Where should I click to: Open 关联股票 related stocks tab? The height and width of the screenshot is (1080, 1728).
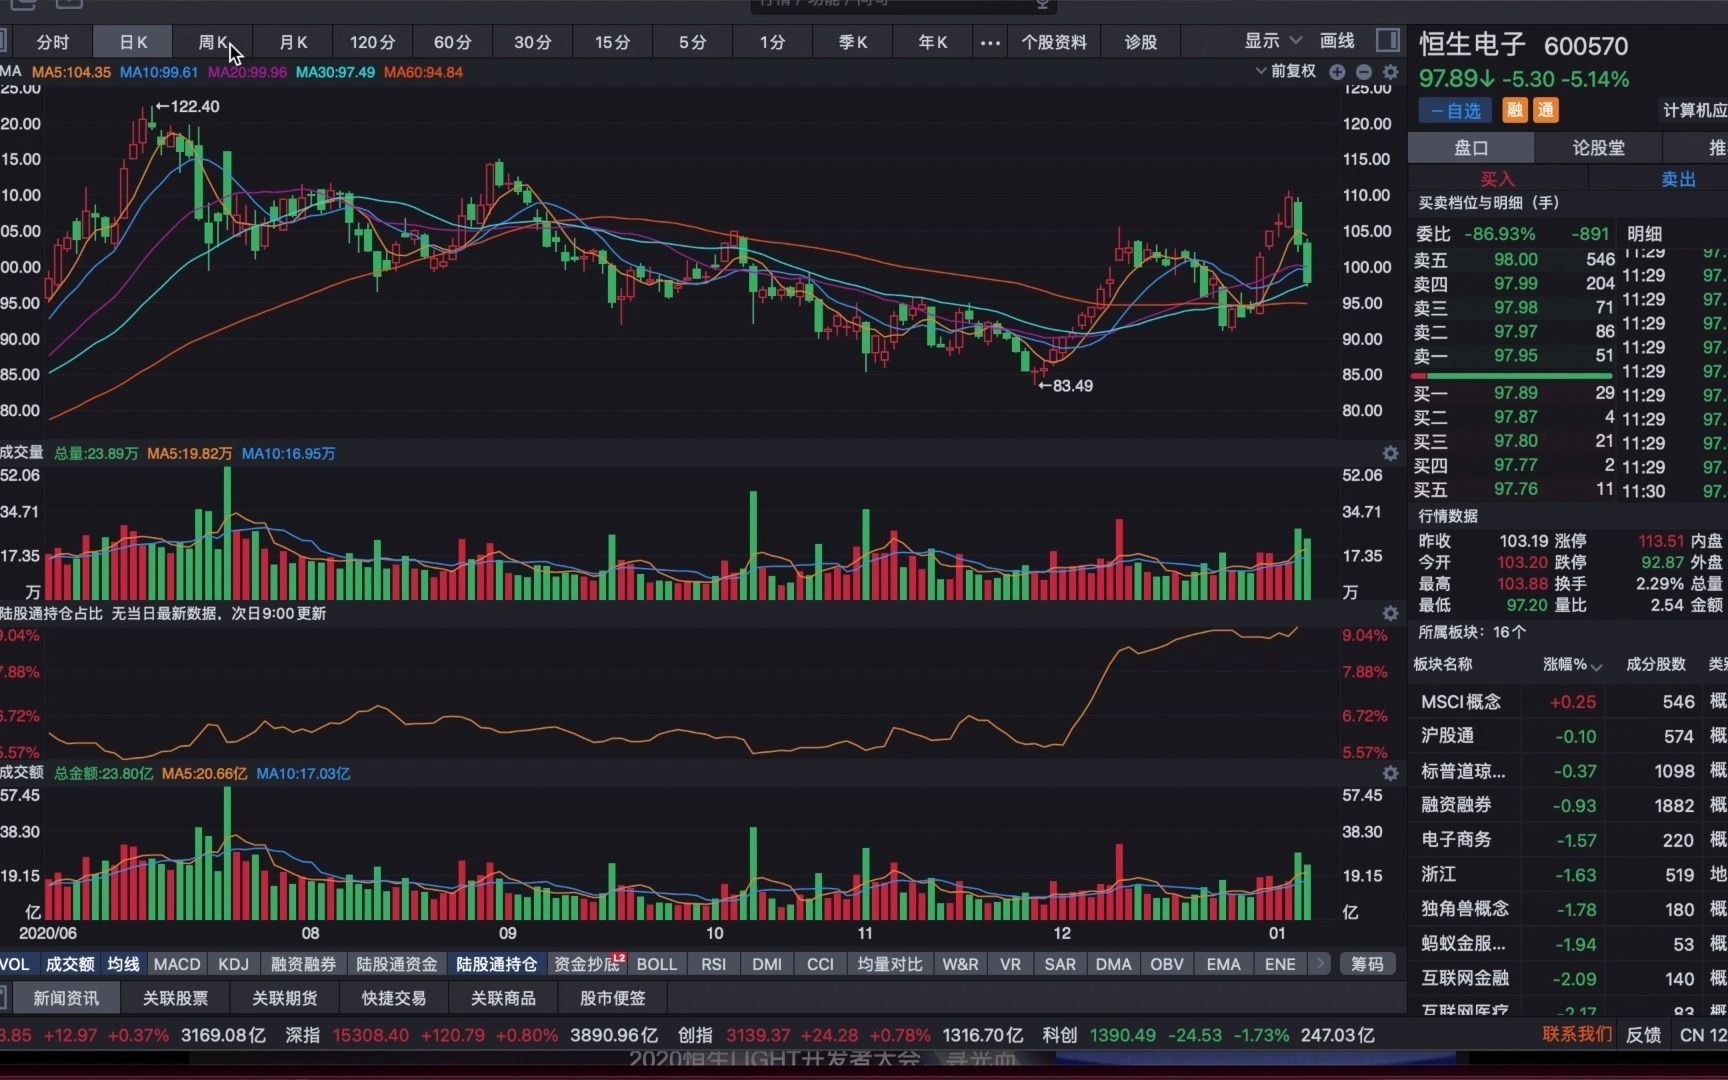175,998
